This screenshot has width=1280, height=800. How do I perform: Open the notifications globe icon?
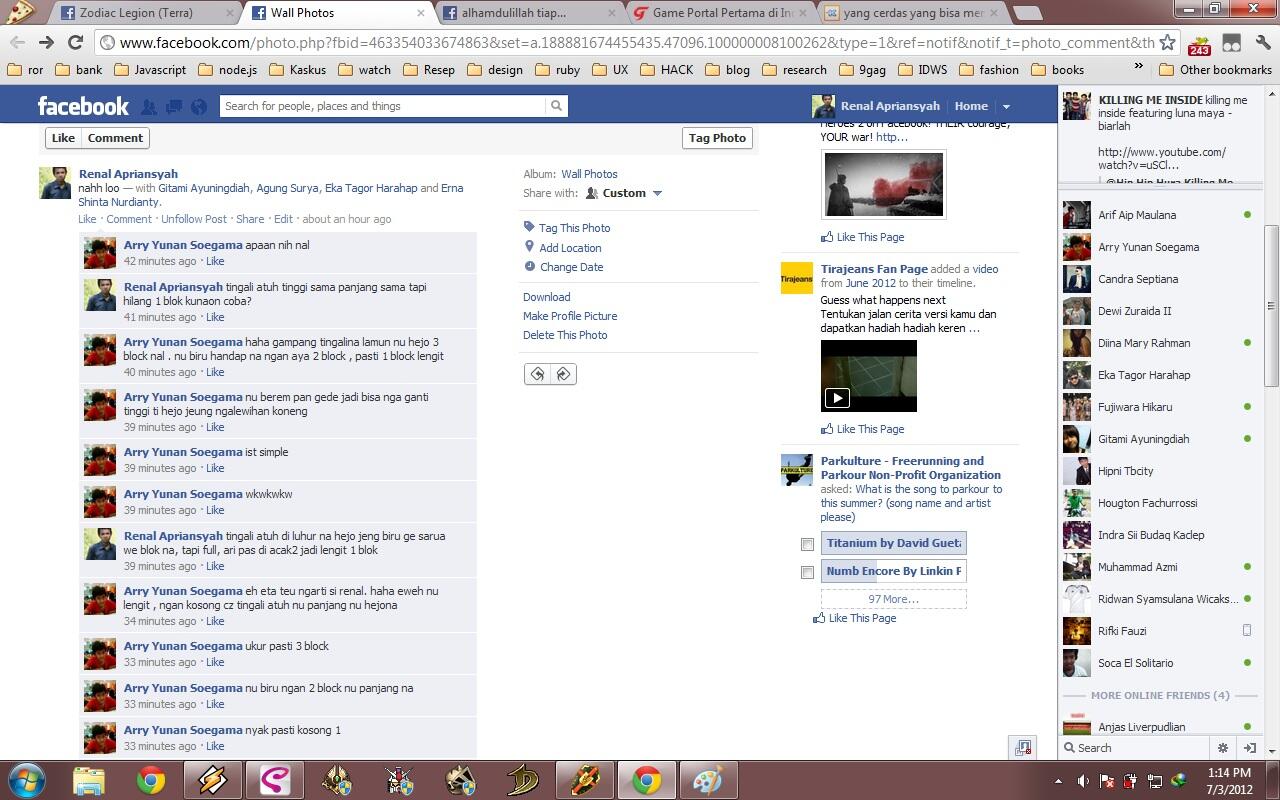click(x=199, y=106)
